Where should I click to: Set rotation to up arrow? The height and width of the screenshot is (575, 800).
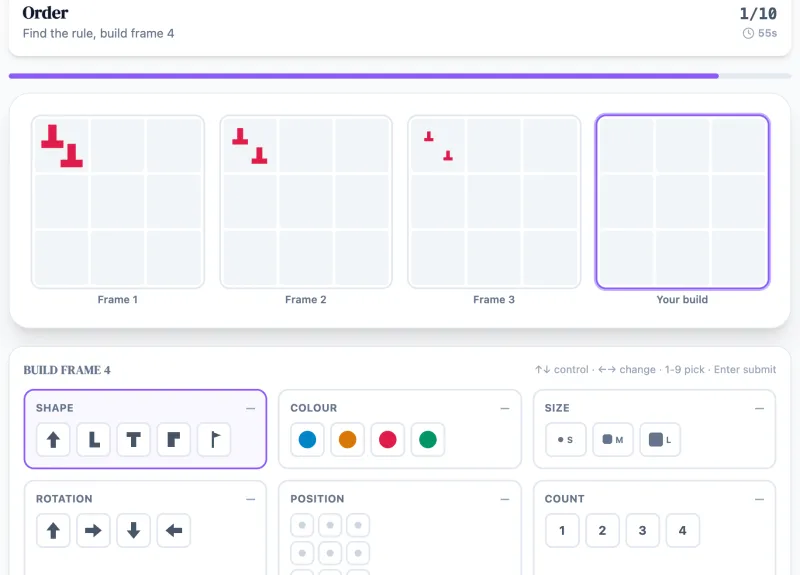click(53, 531)
